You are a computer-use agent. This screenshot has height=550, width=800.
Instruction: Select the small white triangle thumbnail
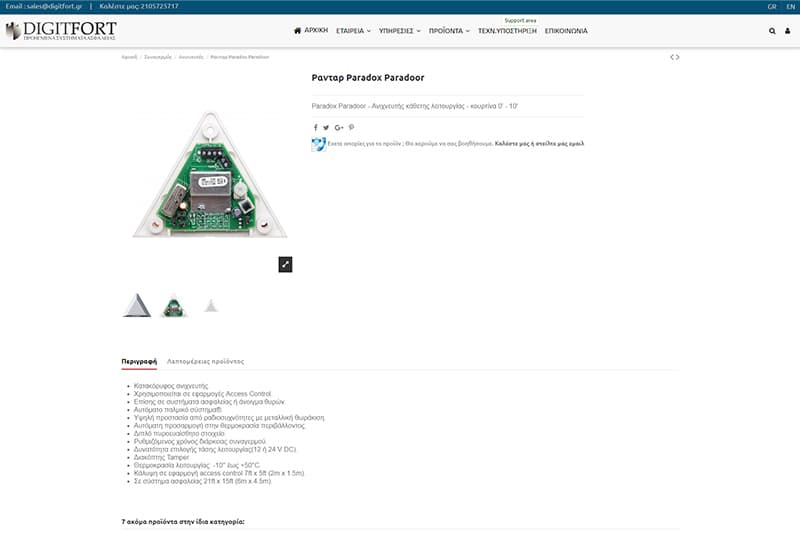coord(211,306)
